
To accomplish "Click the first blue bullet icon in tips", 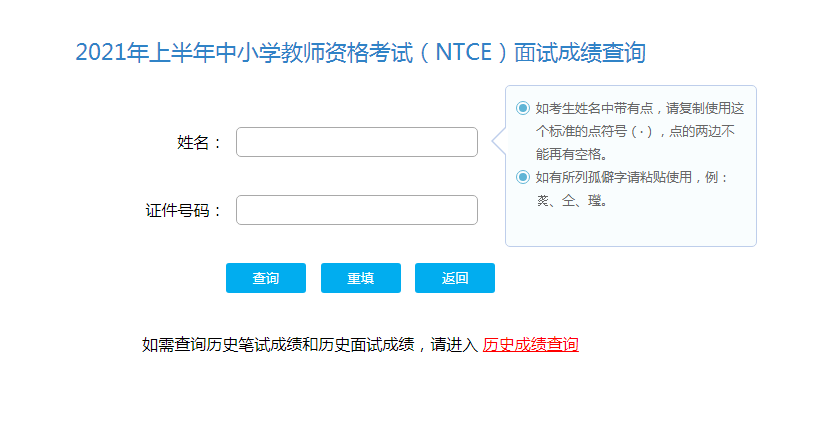I will click(523, 108).
